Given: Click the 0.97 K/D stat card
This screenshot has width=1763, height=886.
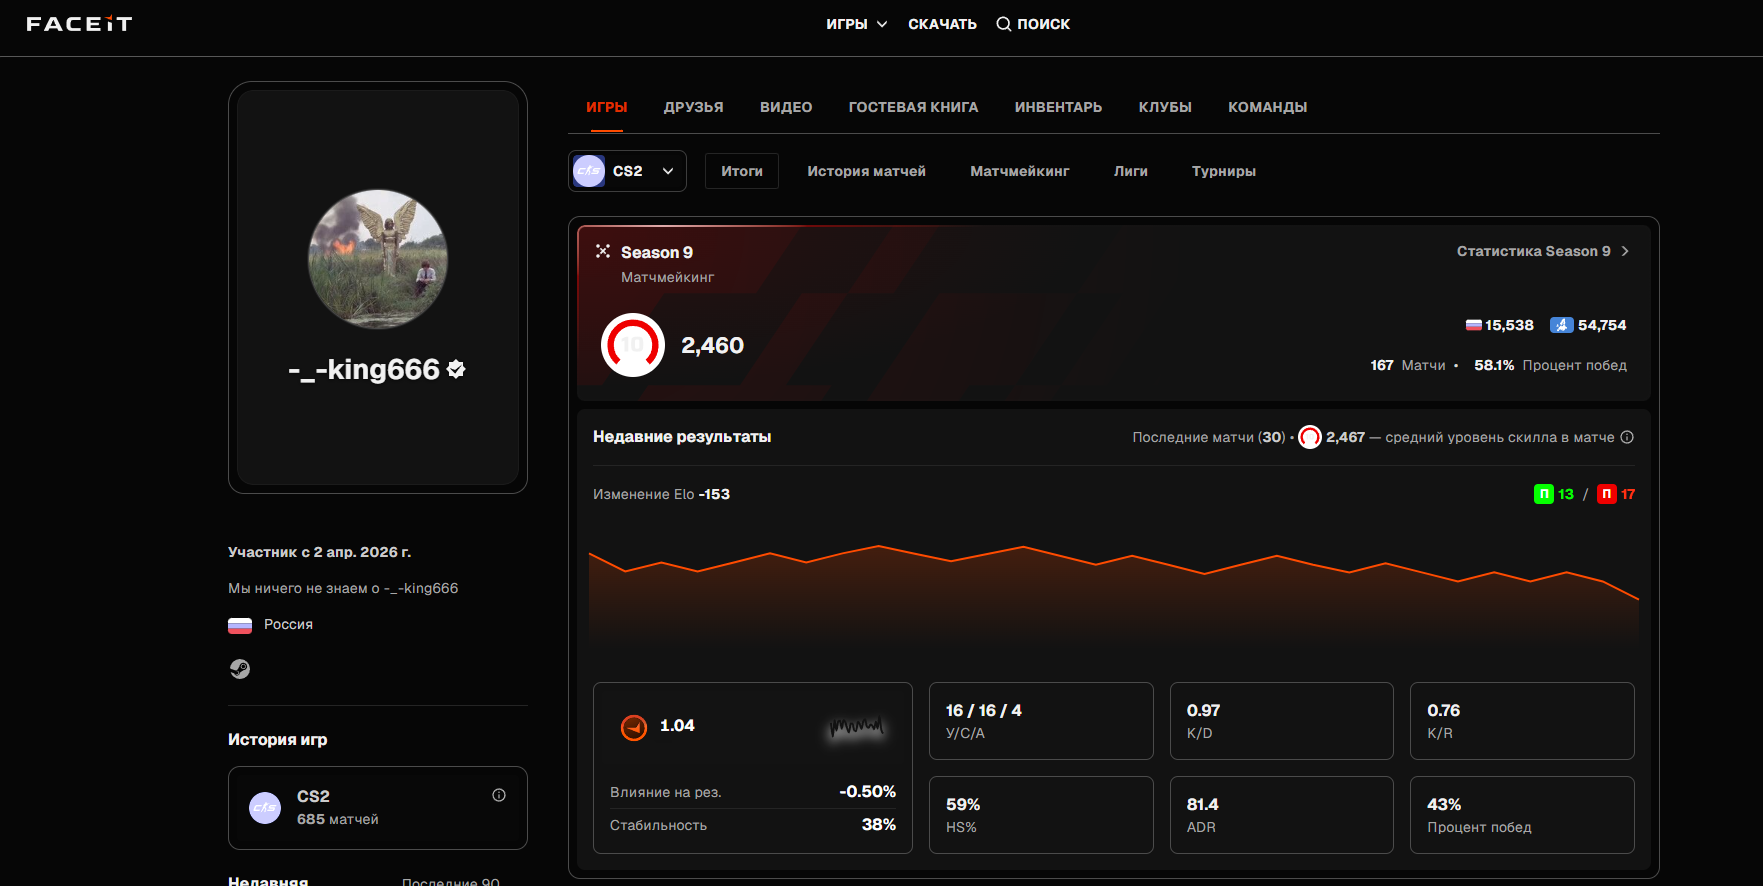Looking at the screenshot, I should [1282, 721].
